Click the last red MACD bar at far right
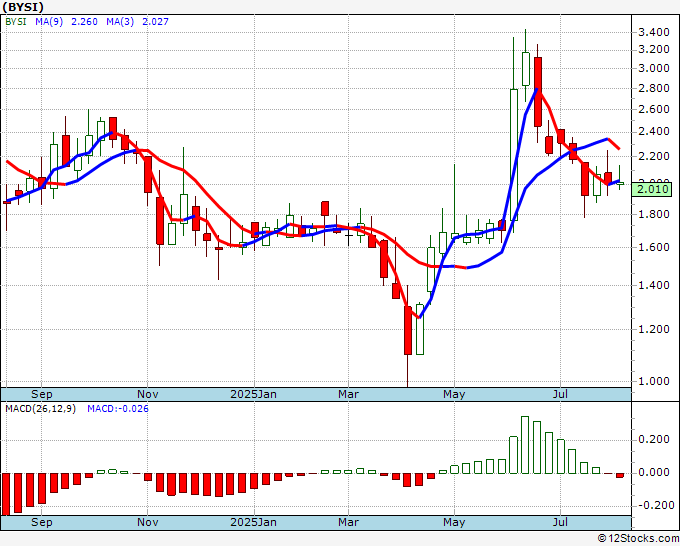This screenshot has width=680, height=546. coord(620,475)
